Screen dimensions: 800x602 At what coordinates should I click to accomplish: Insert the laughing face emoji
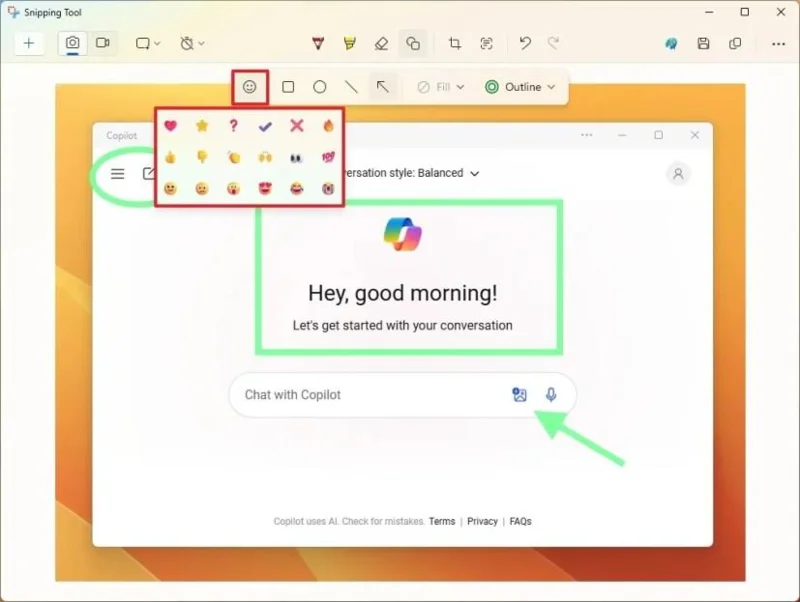(x=296, y=189)
